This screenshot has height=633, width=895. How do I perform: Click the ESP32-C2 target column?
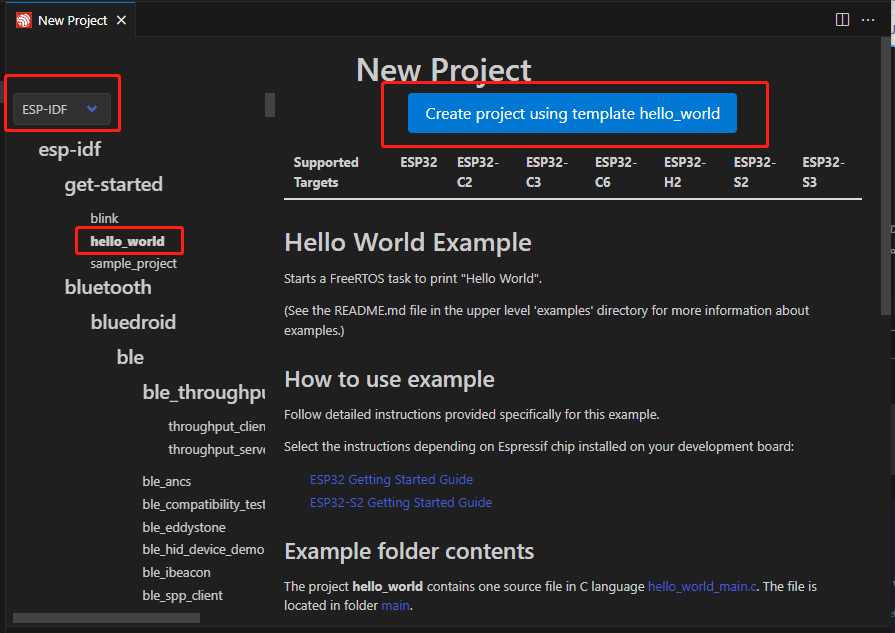(478, 172)
